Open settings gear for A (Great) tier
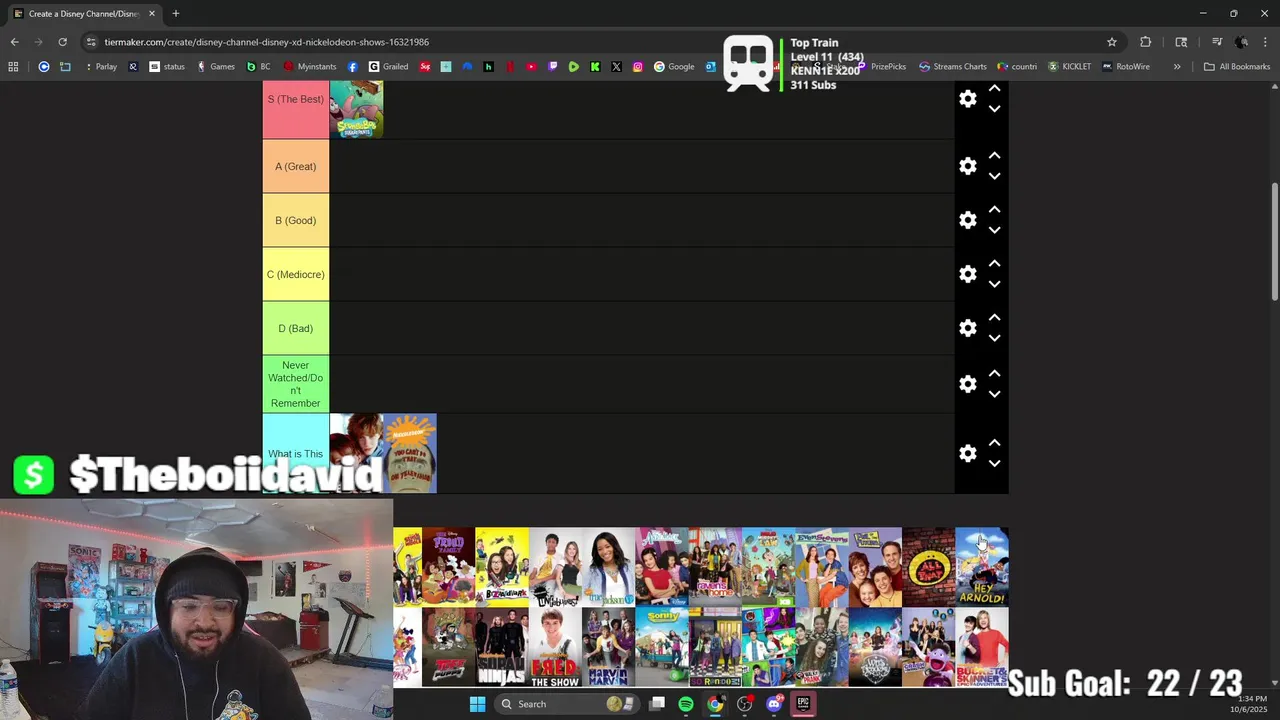1280x720 pixels. (x=967, y=167)
